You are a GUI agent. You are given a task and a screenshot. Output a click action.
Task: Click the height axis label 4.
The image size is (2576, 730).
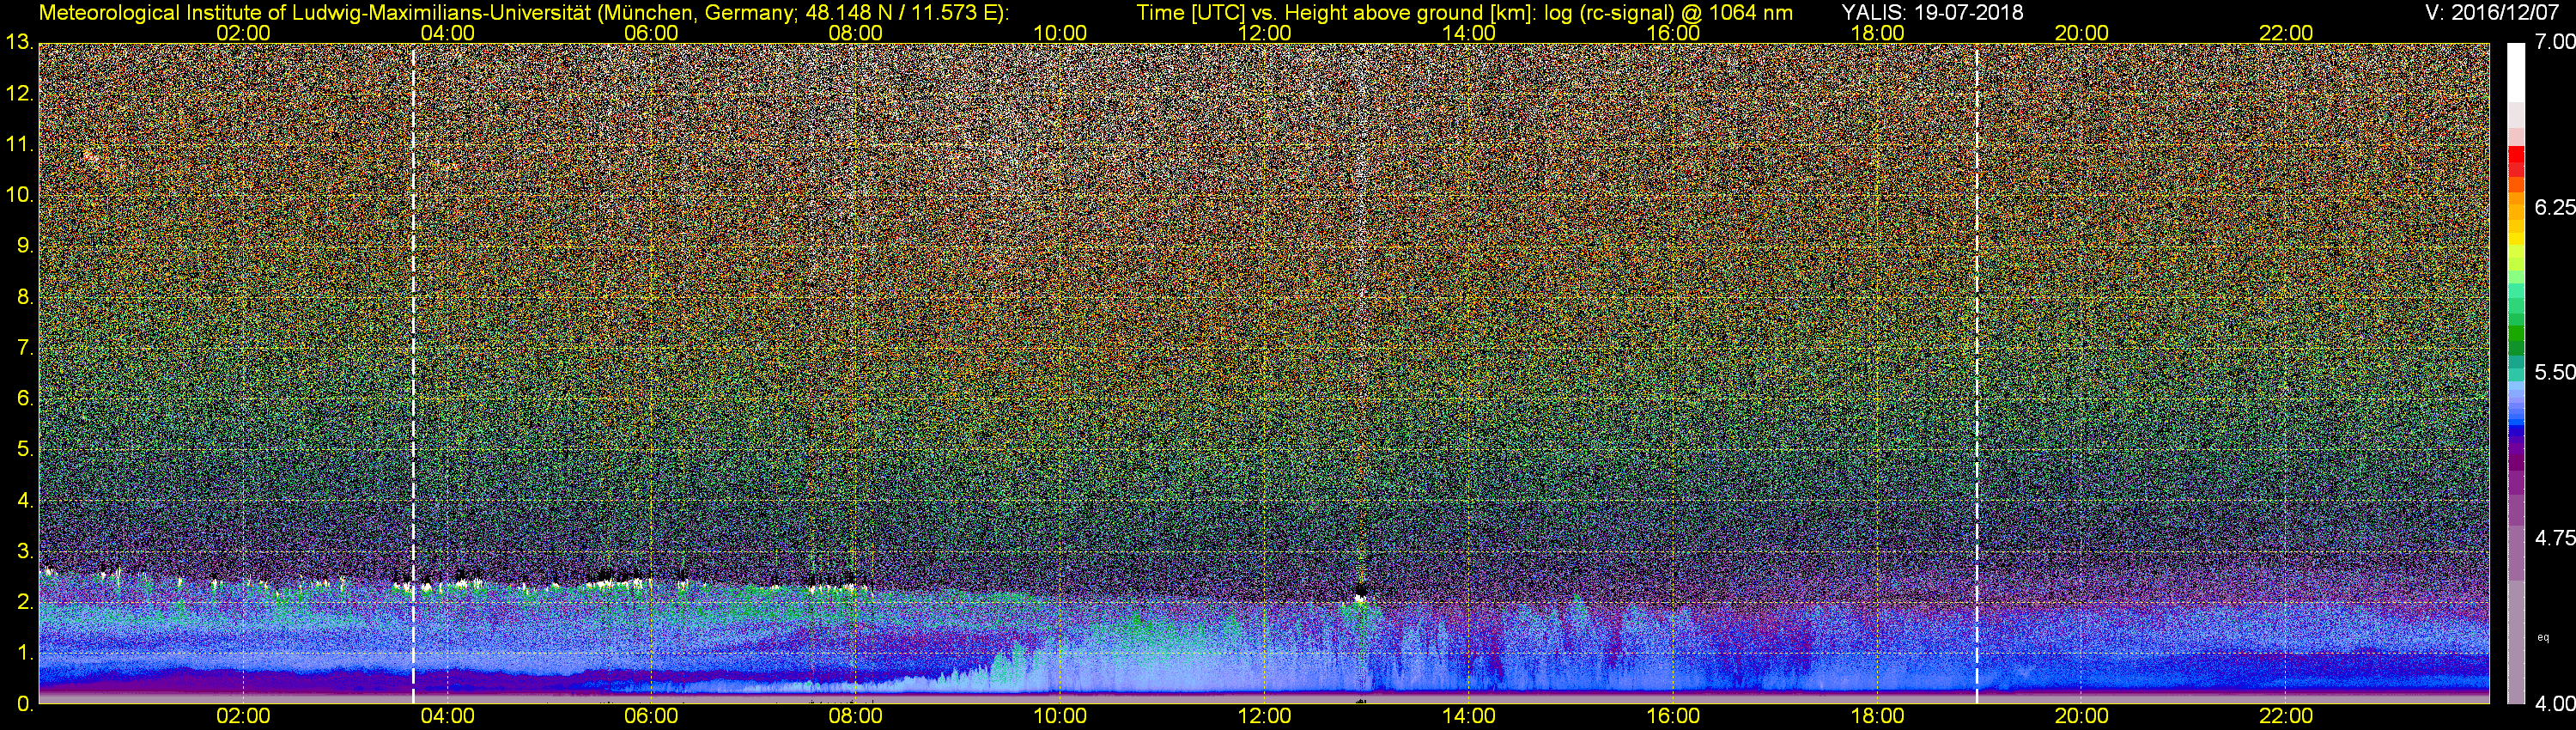pyautogui.click(x=25, y=500)
